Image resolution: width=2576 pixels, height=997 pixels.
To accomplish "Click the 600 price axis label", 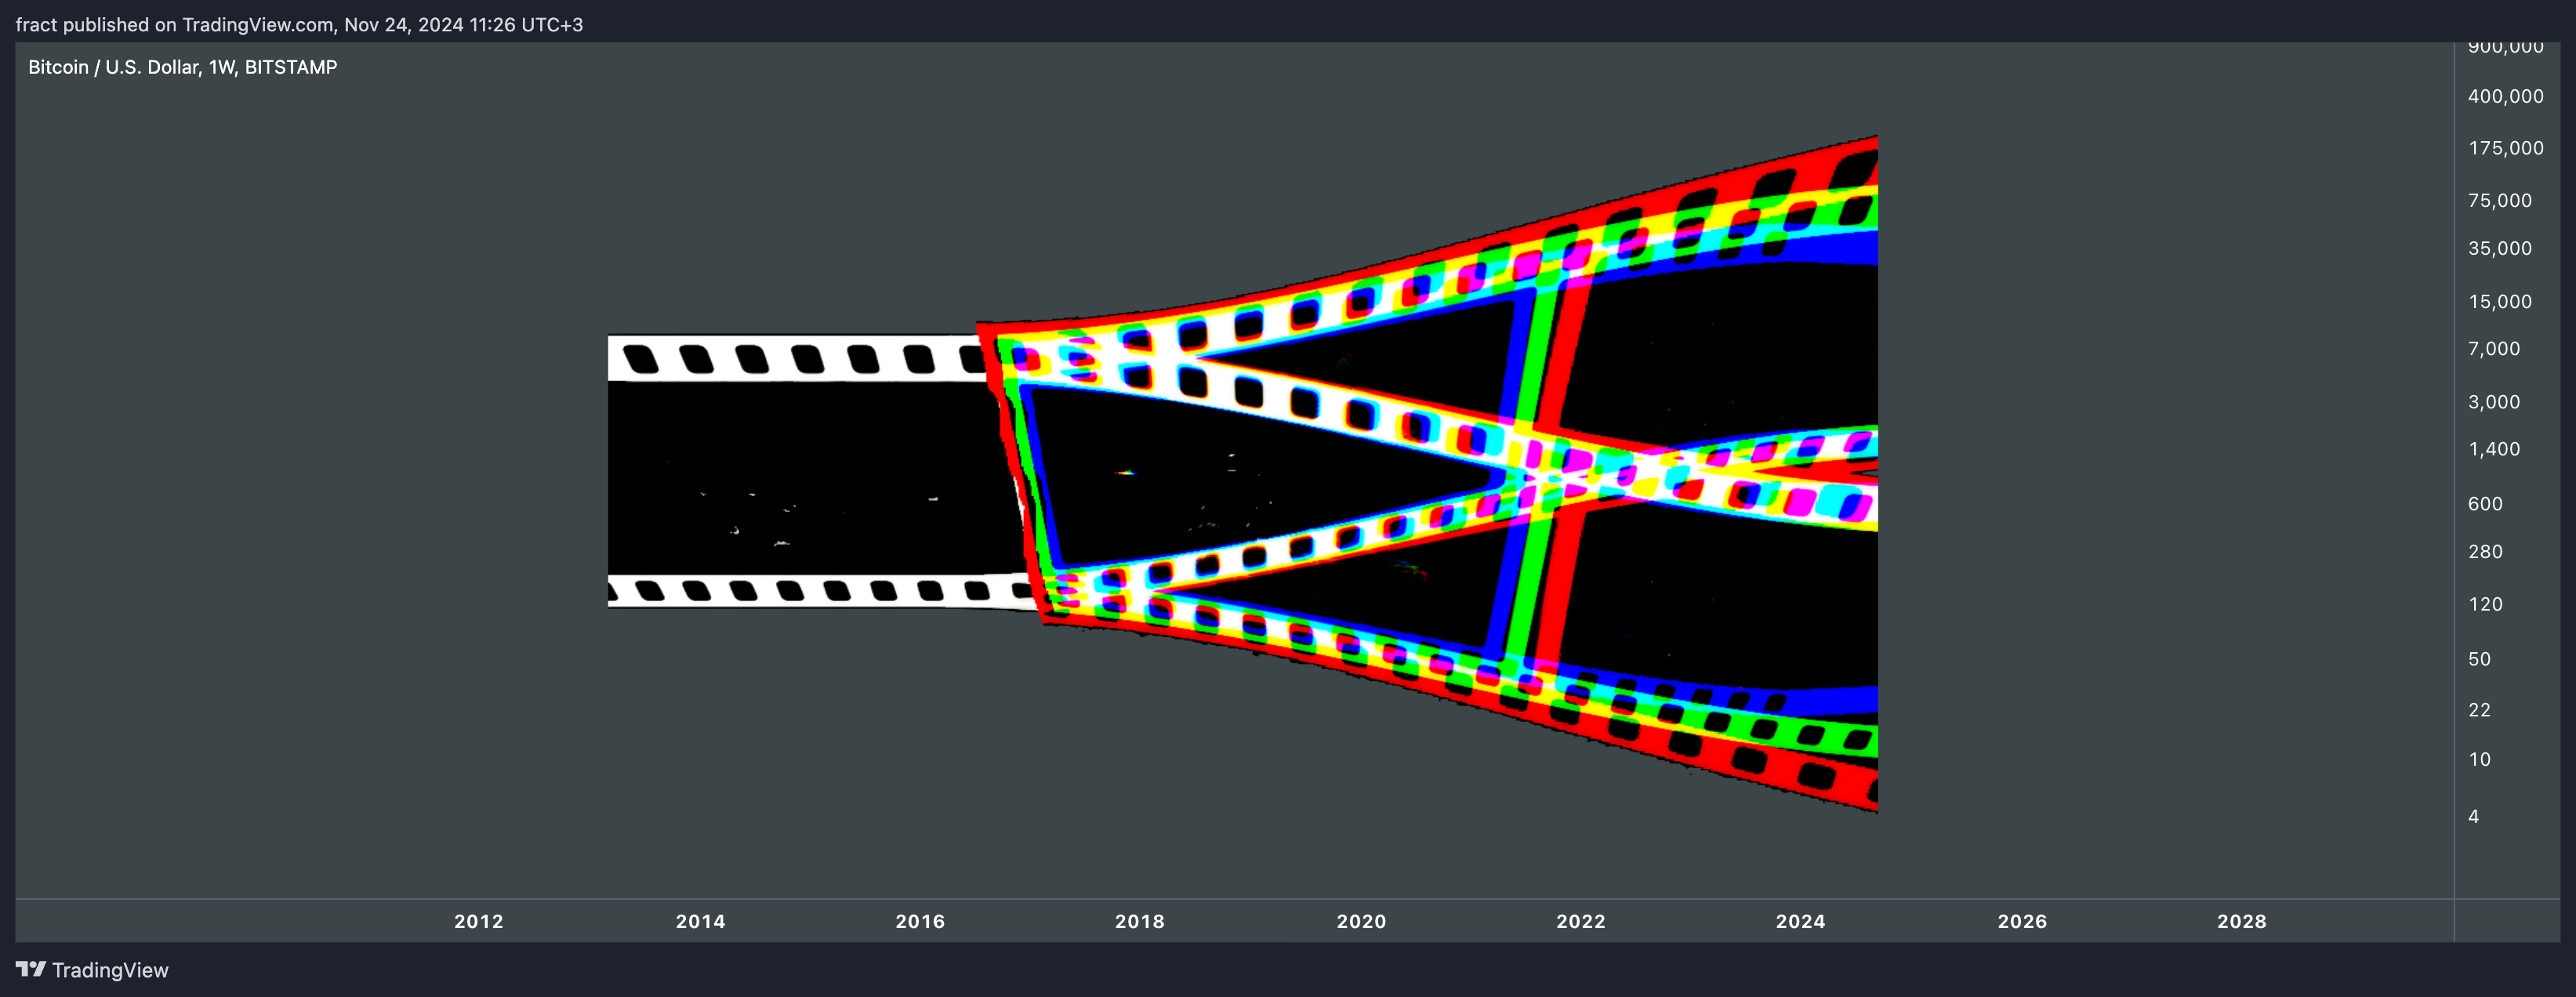I will [2485, 503].
